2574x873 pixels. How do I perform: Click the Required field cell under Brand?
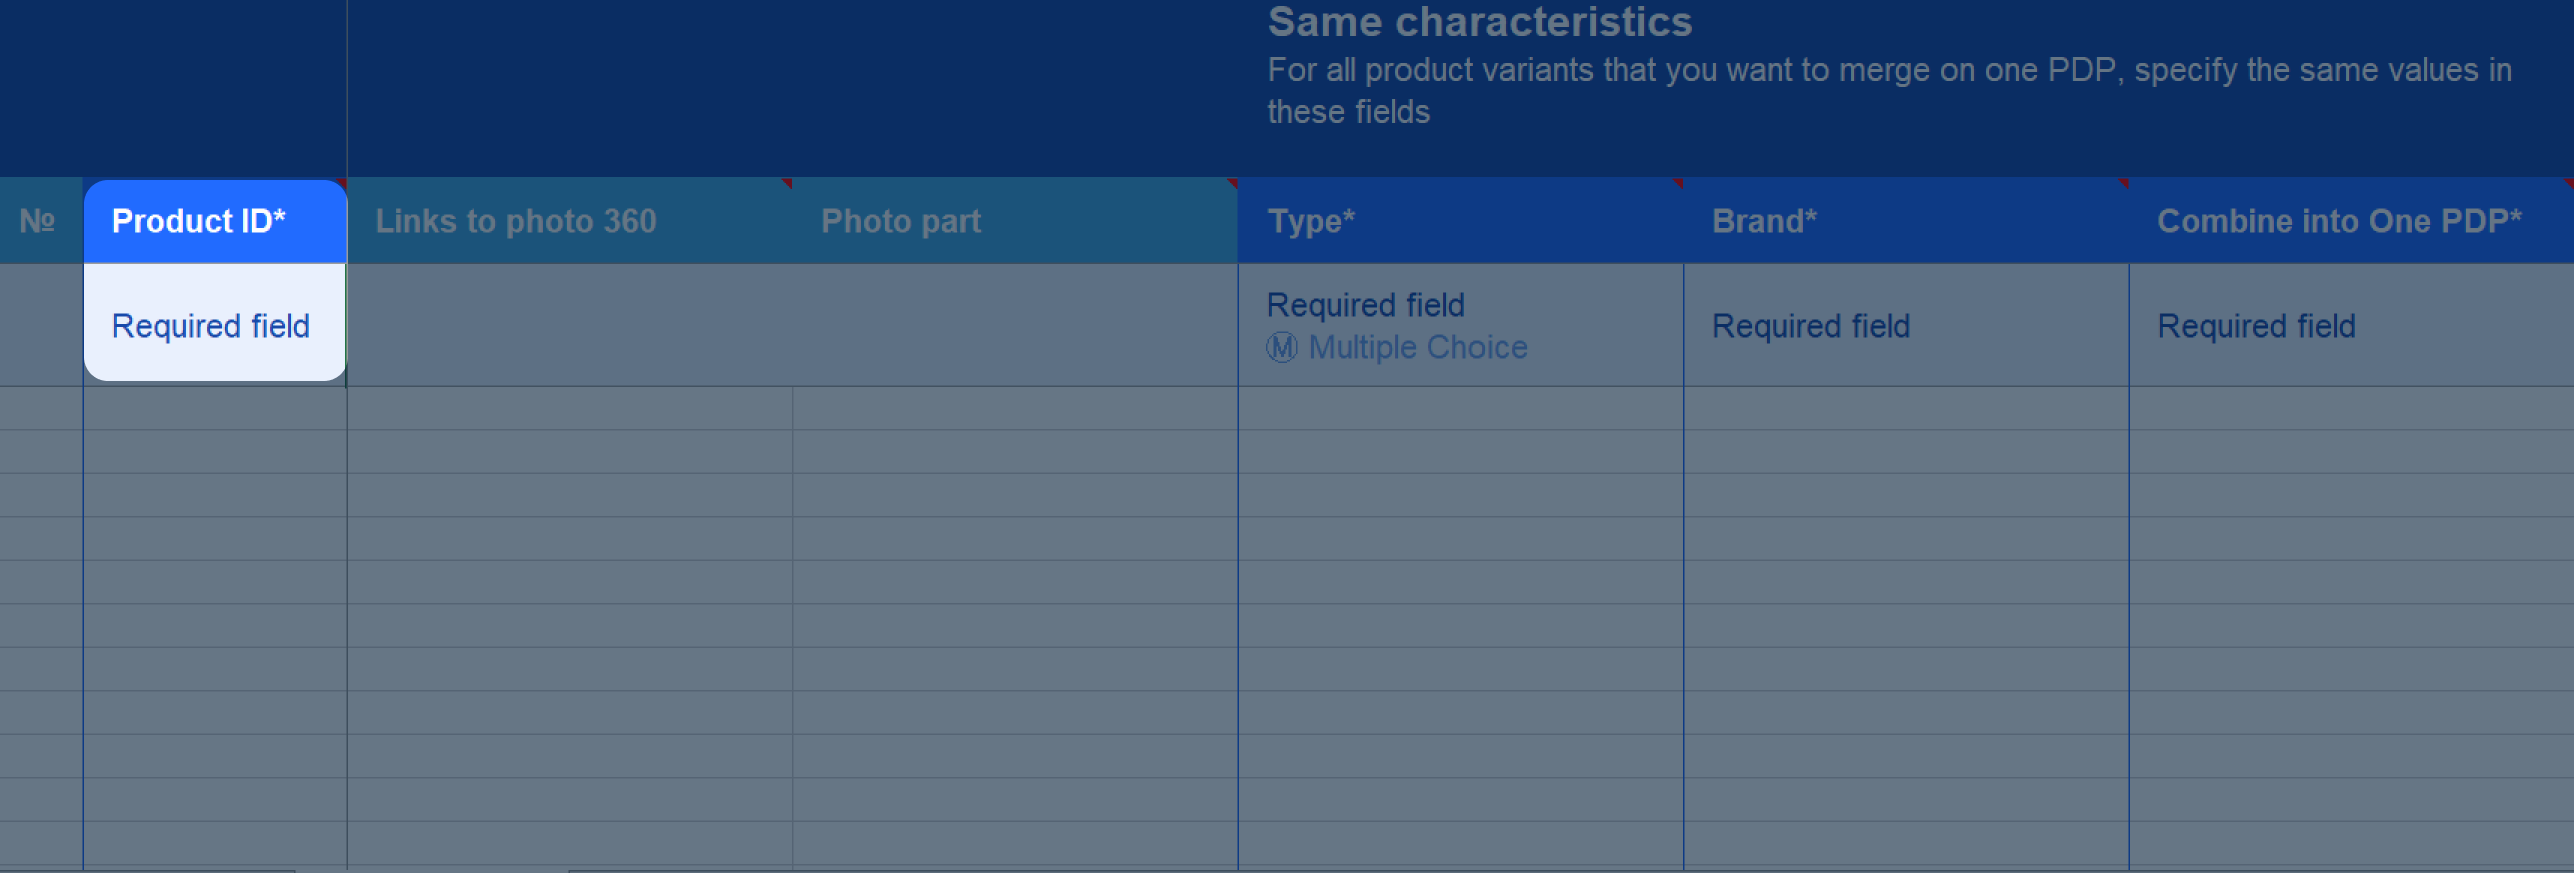coord(1906,325)
